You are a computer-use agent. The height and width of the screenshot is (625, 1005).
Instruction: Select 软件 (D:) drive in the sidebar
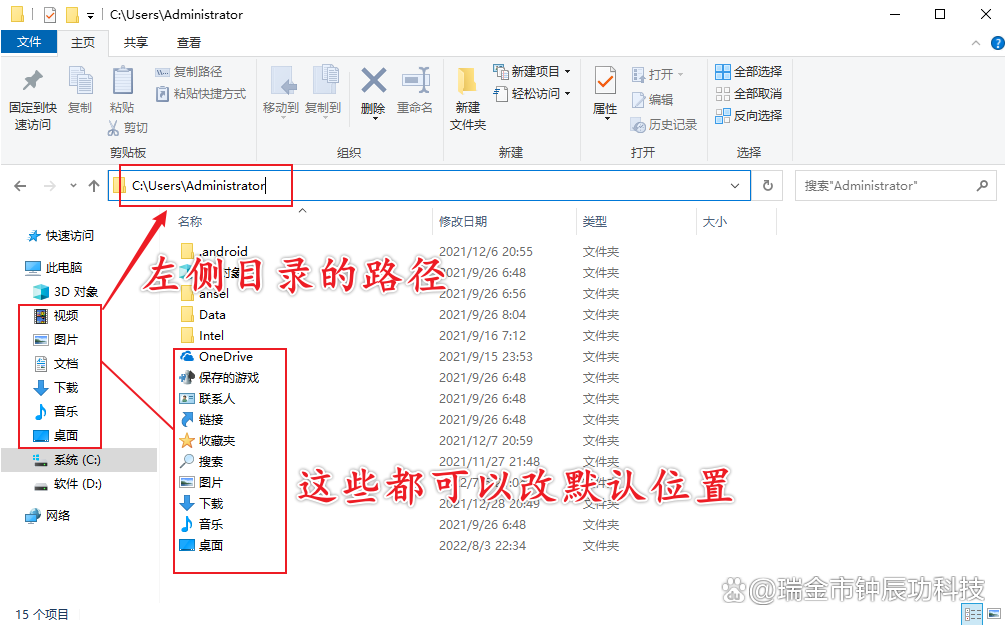point(68,484)
